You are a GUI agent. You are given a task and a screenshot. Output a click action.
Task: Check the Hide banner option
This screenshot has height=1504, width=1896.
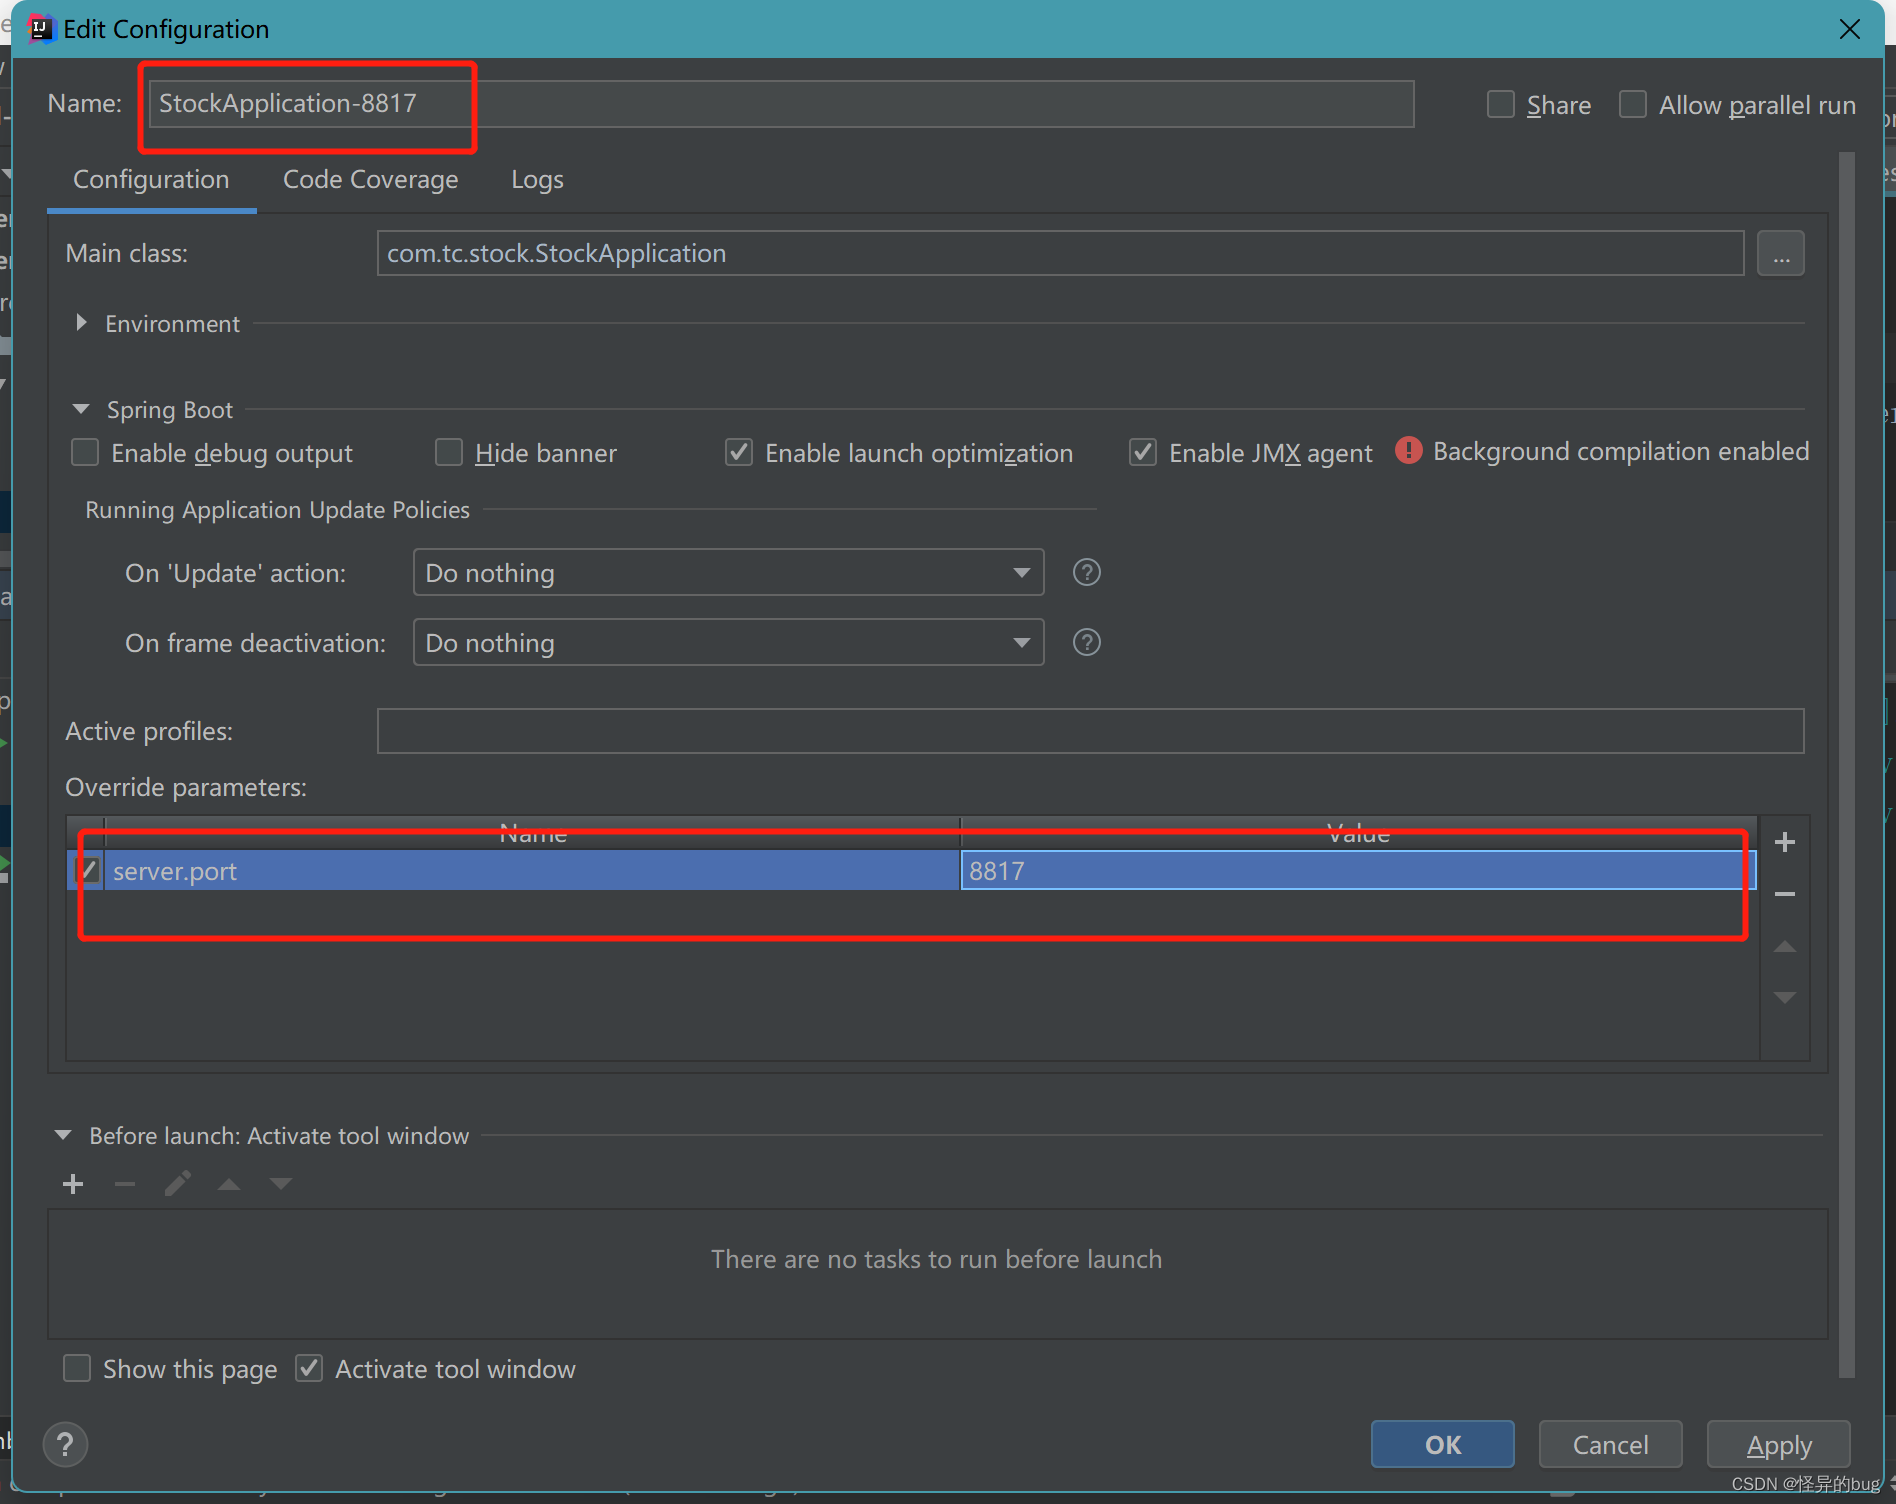[449, 453]
